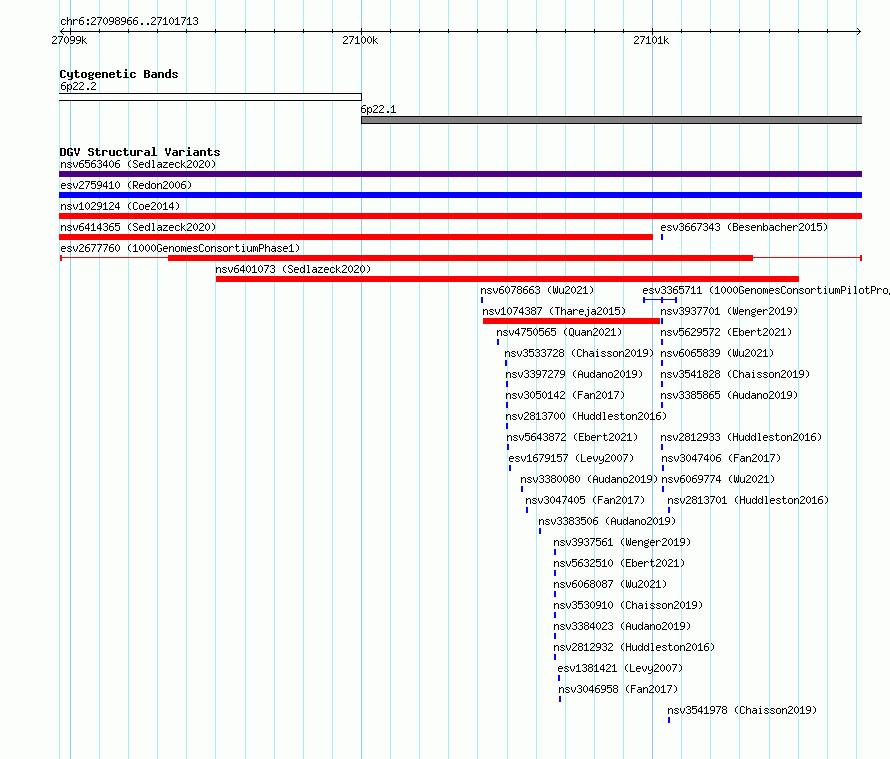Viewport: 890px width, 759px height.
Task: Open nsv1074387 (Thareja2015) variant
Action: pos(554,311)
